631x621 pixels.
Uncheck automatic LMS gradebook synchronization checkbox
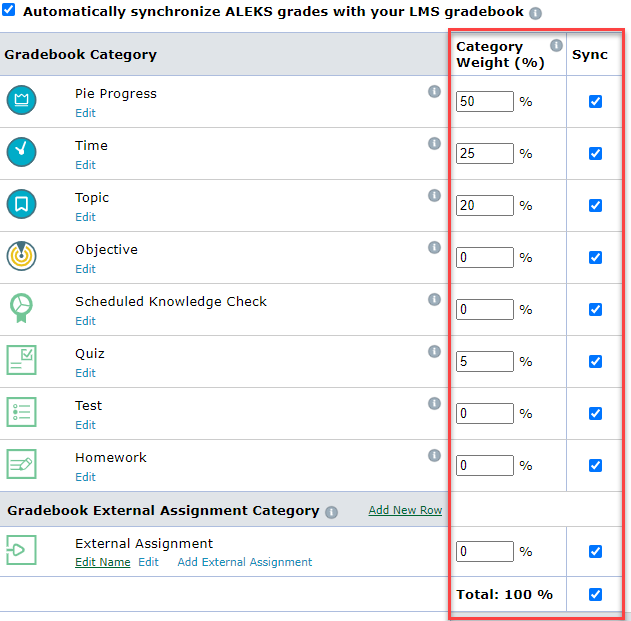tap(8, 10)
